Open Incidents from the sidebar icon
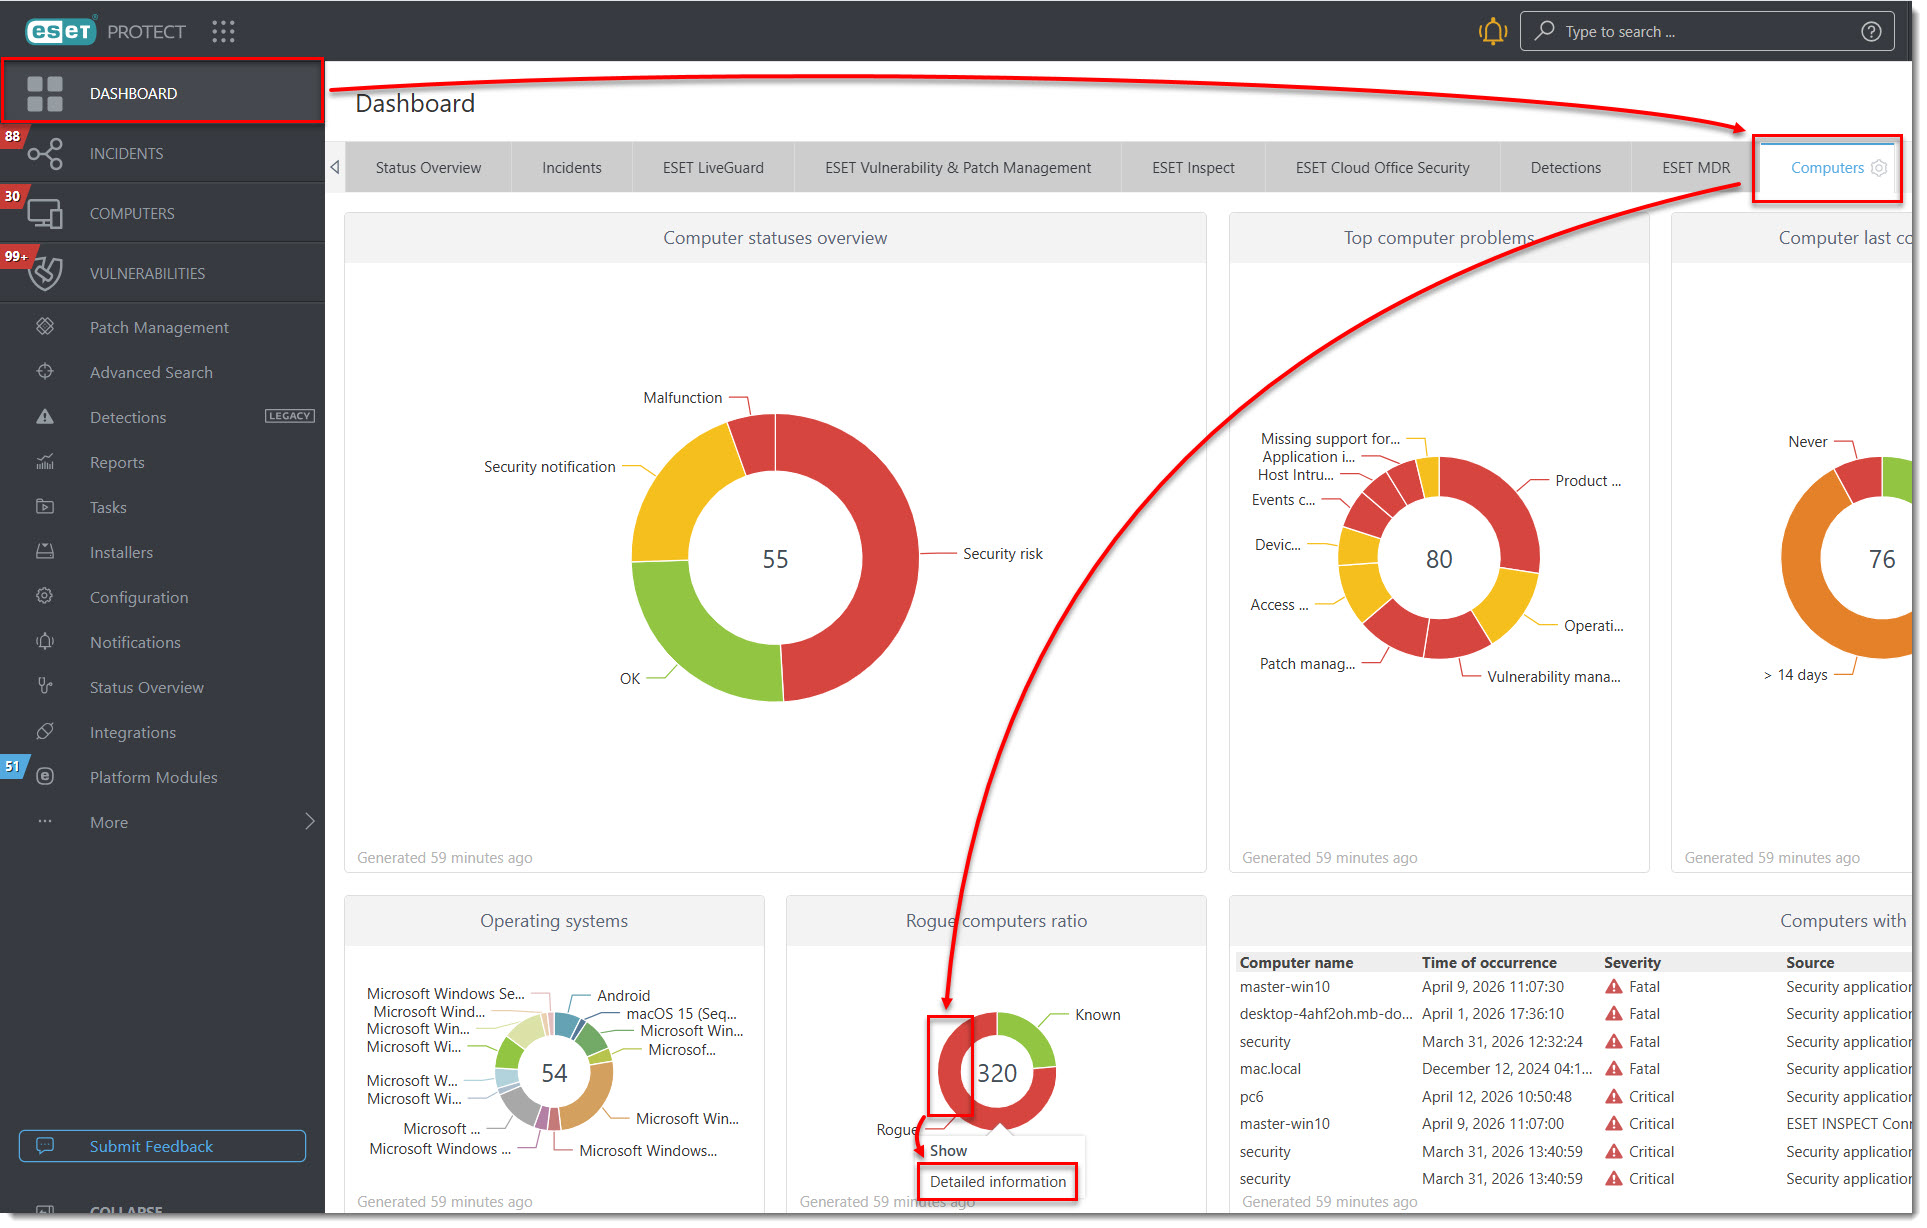 click(44, 153)
